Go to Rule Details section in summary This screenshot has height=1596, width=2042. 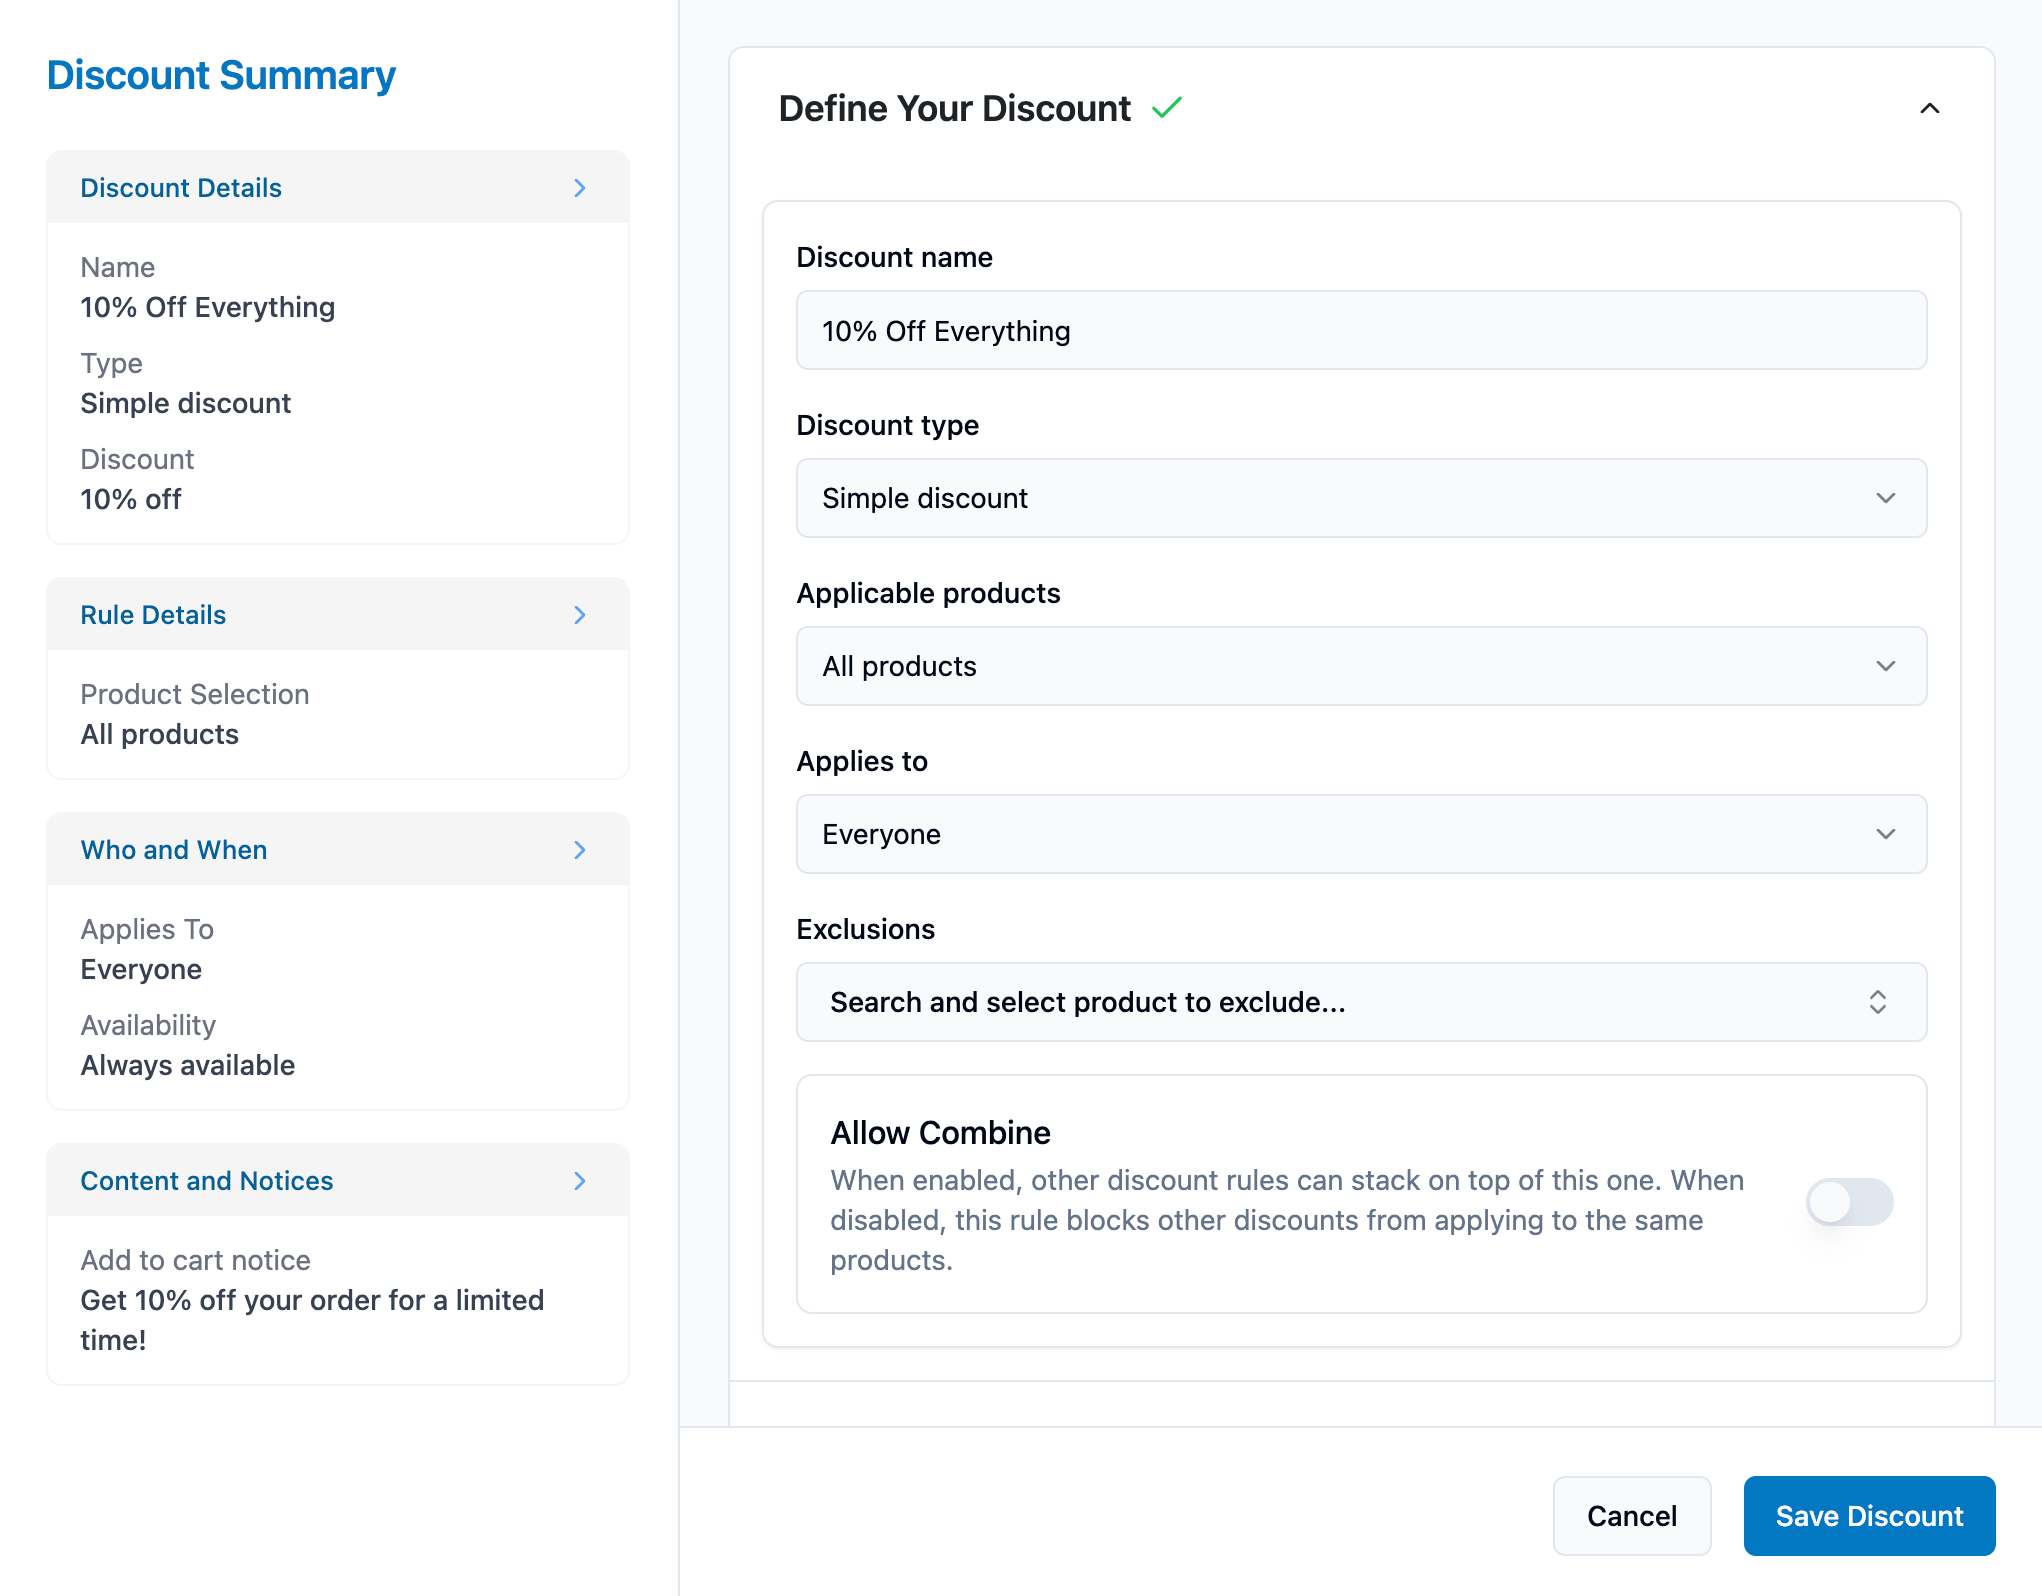[338, 615]
